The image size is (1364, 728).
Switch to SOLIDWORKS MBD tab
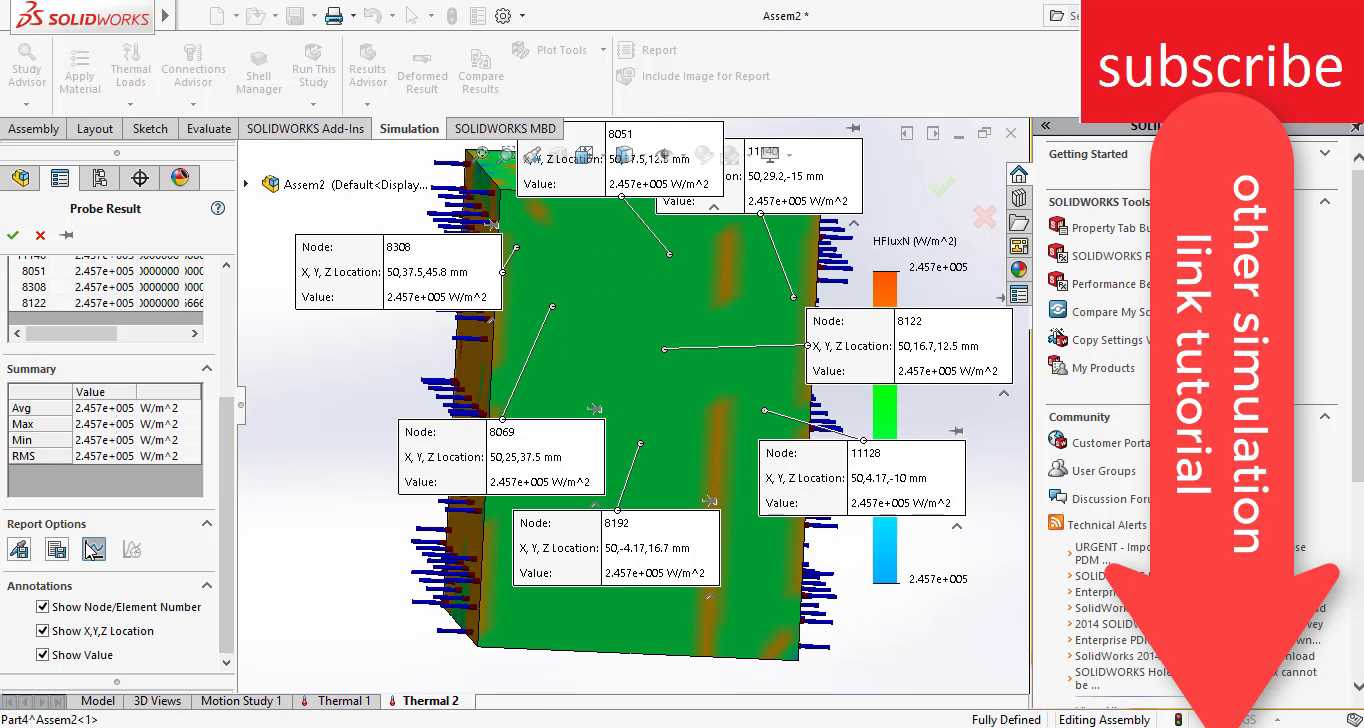(x=505, y=129)
